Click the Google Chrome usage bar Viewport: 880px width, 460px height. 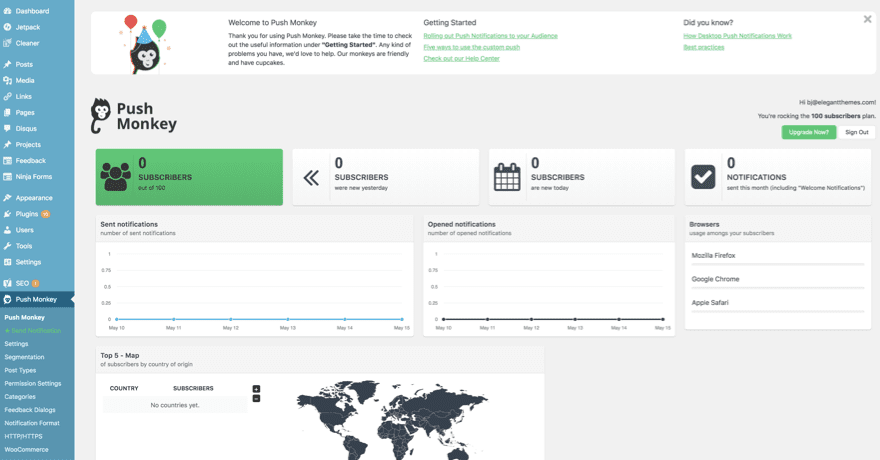coord(777,287)
